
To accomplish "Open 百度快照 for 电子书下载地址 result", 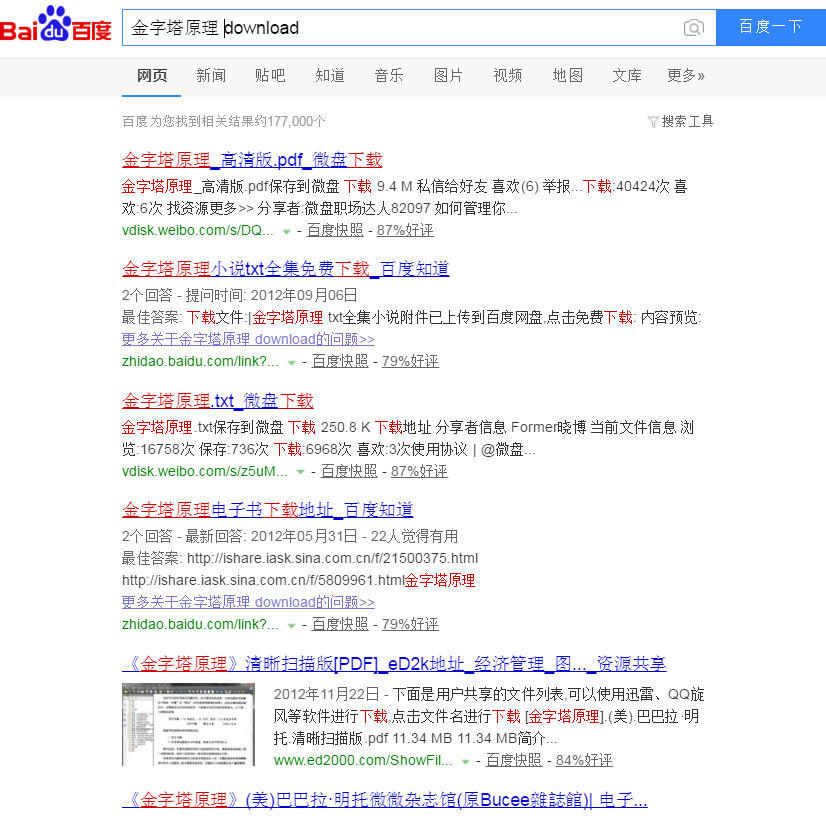I will click(x=340, y=624).
